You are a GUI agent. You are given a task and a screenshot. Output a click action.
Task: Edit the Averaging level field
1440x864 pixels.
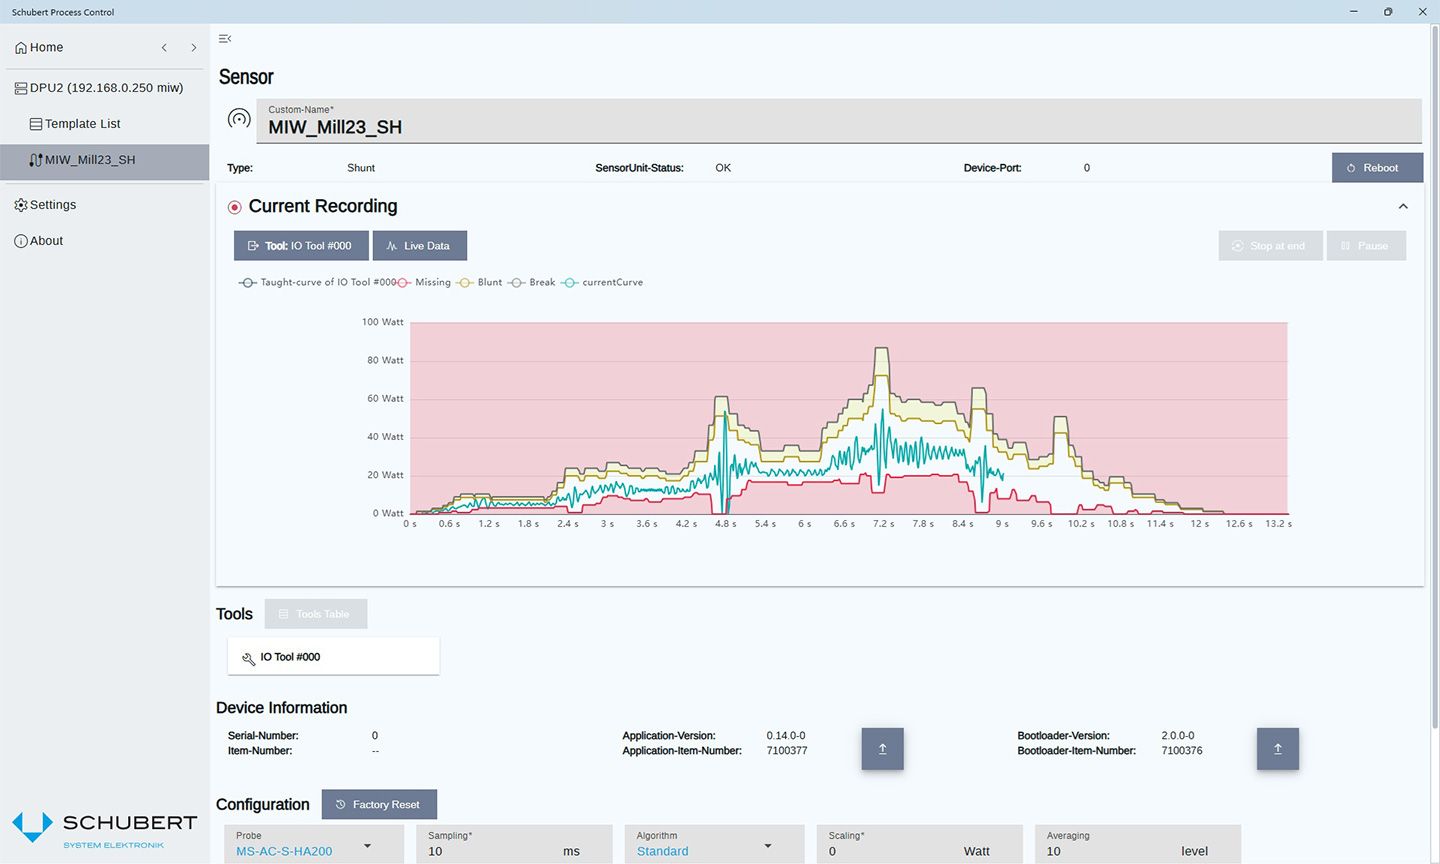pyautogui.click(x=1138, y=844)
